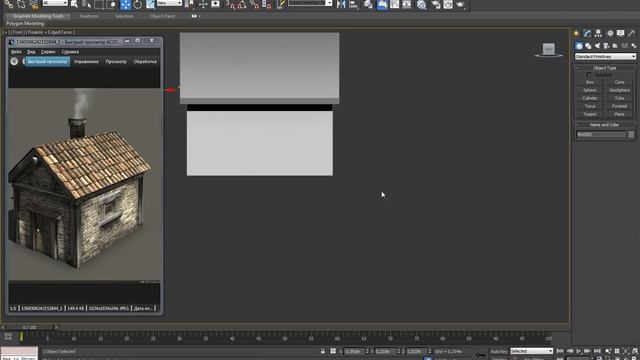
Task: Select the Select and Scale tool
Action: click(150, 4)
